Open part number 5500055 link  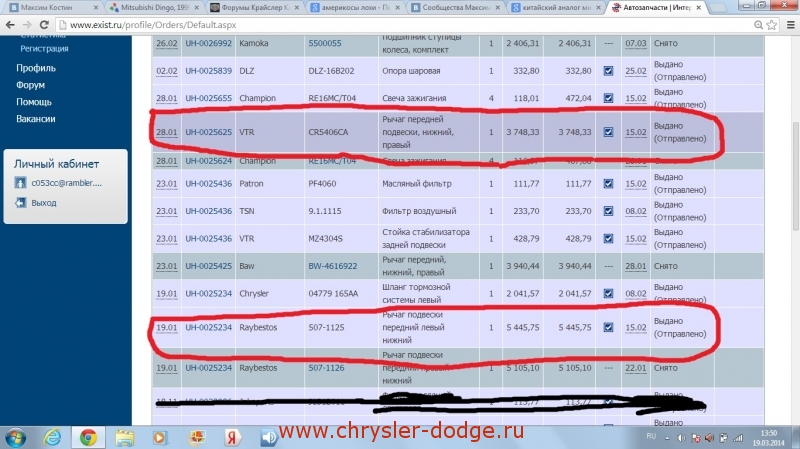[x=324, y=43]
